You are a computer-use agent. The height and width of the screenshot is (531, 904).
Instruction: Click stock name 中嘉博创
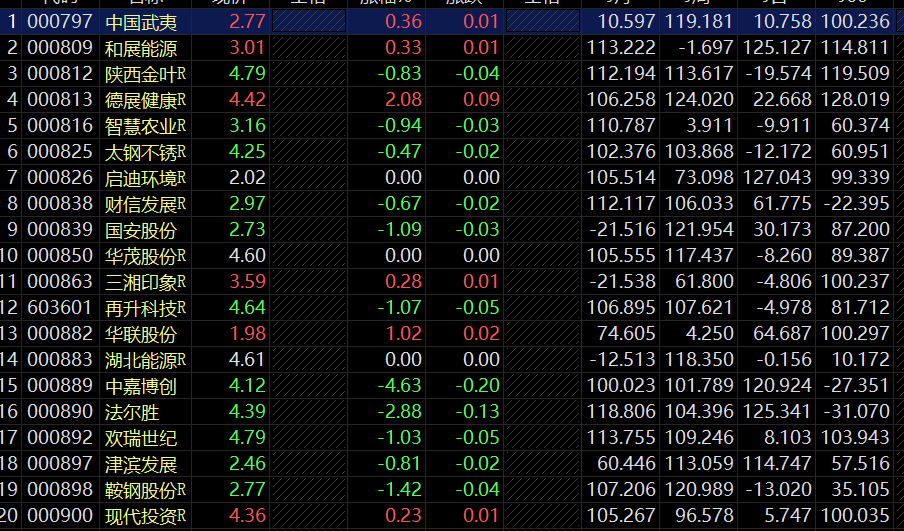pos(141,386)
